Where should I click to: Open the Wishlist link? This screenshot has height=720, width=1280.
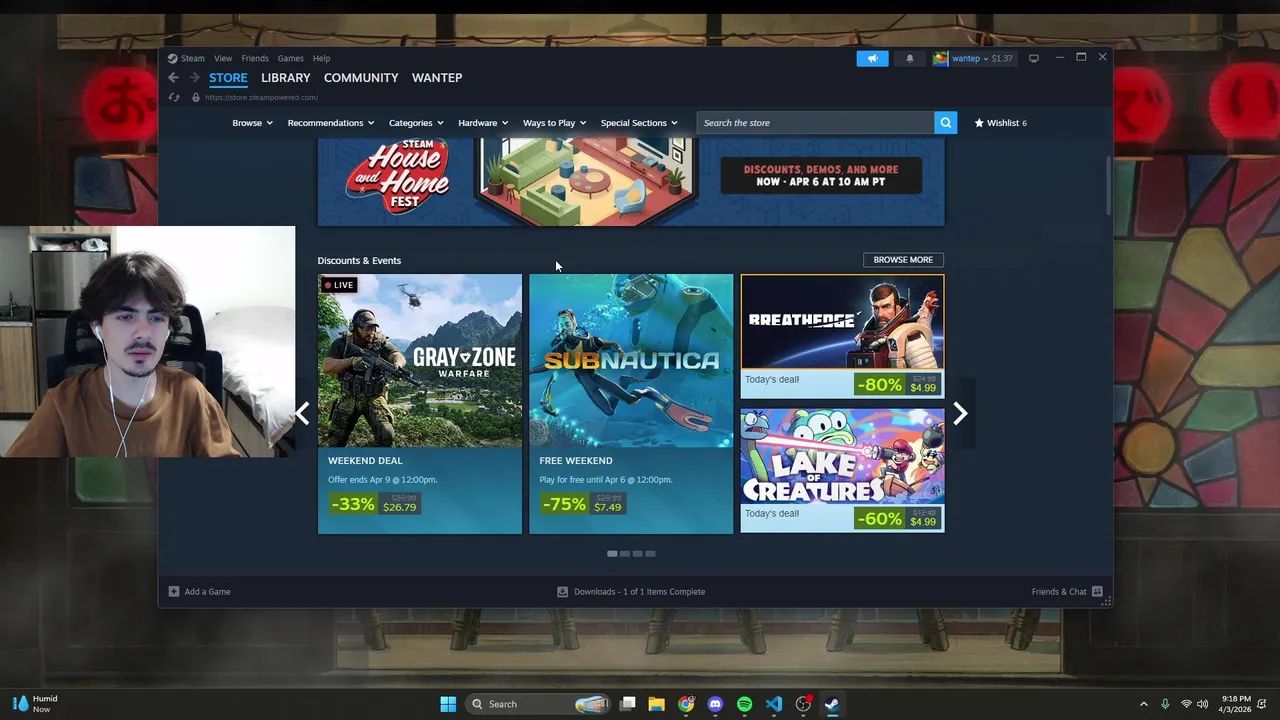coord(1001,123)
